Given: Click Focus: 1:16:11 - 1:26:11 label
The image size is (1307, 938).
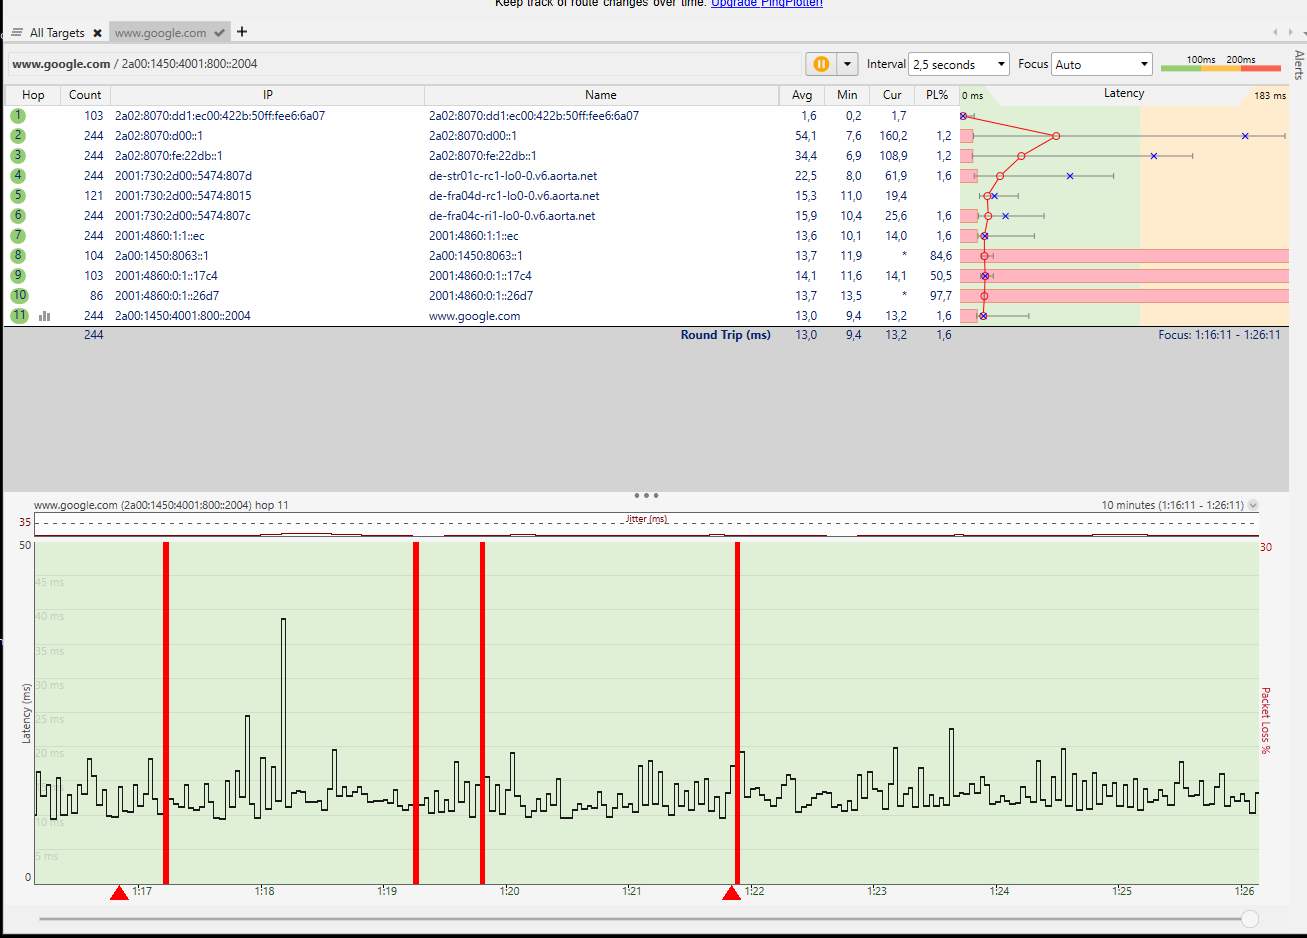Looking at the screenshot, I should coord(1219,335).
